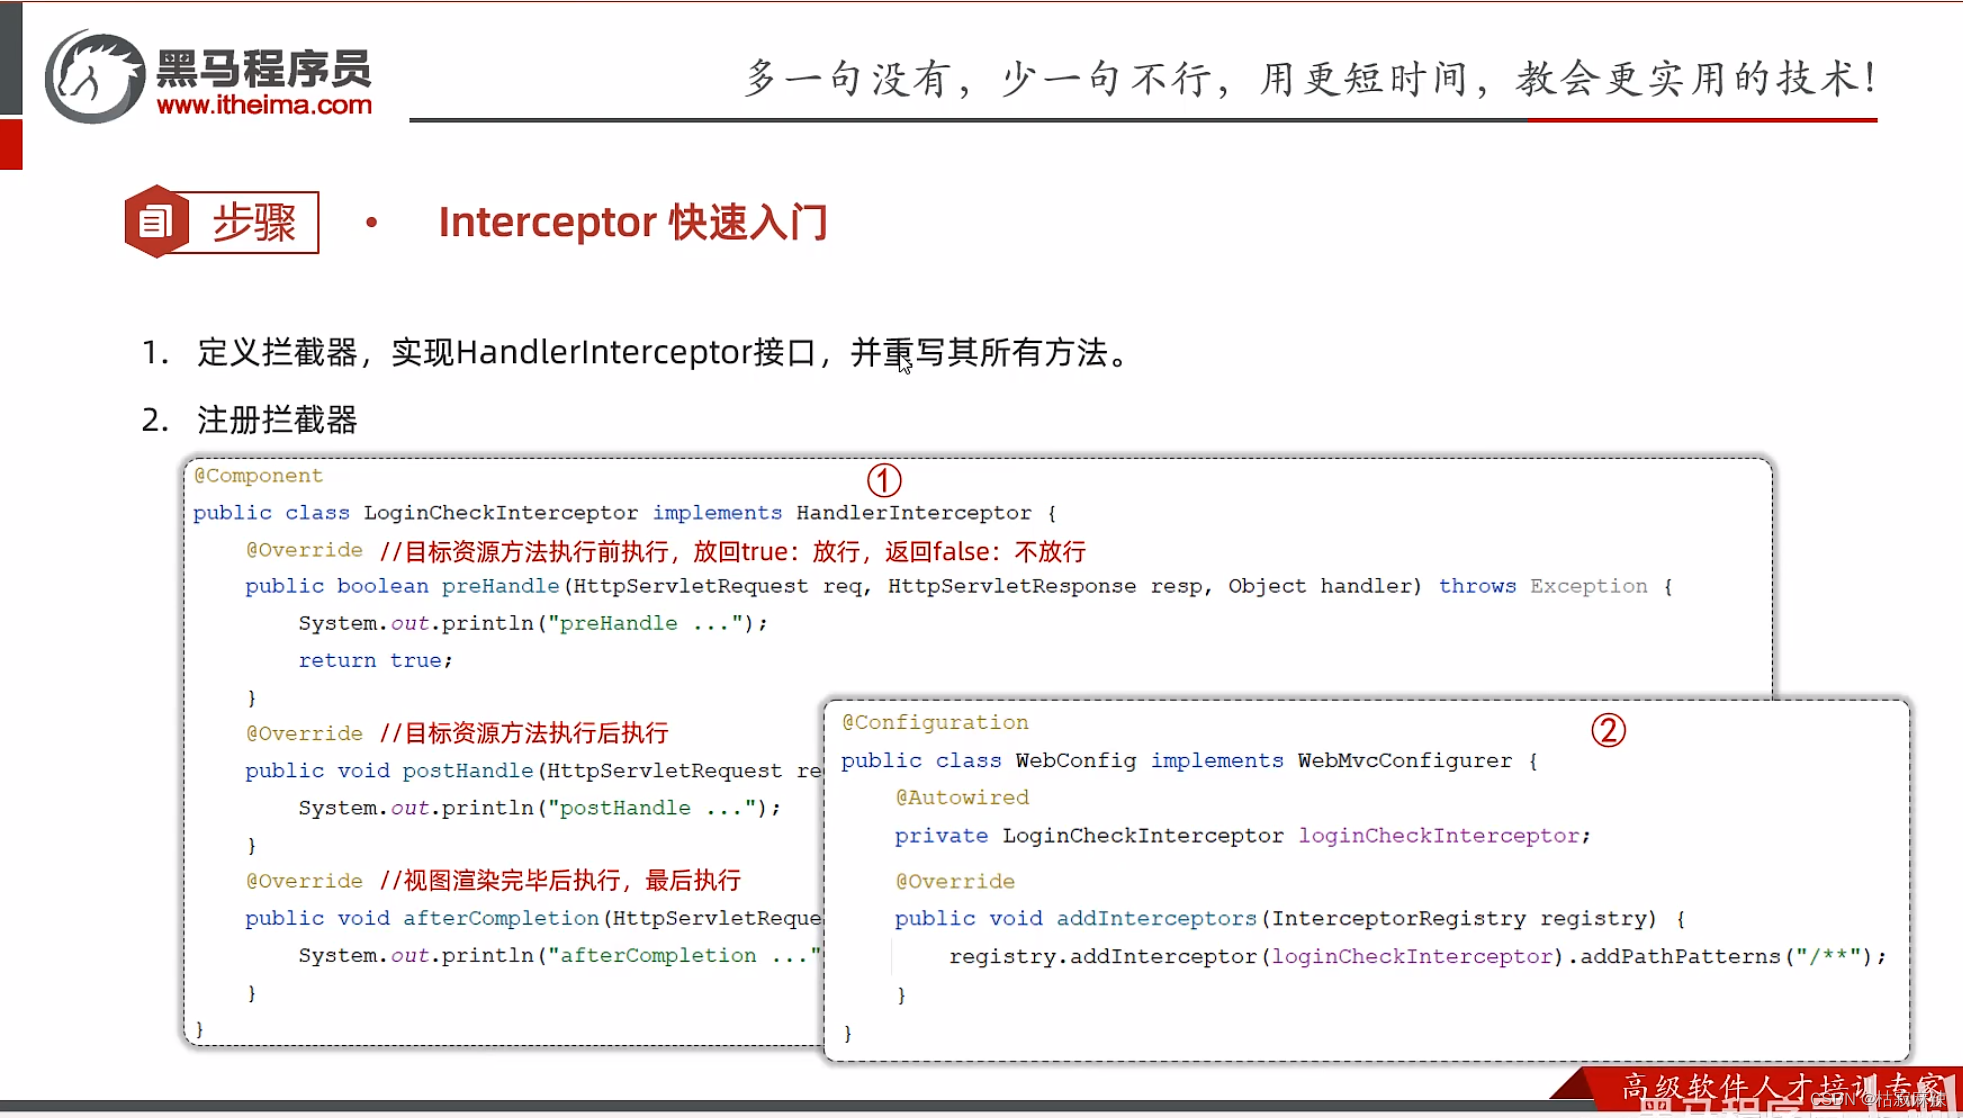Click the horse head emblem in the logo
Screen dimensions: 1963x1118
[x=93, y=68]
